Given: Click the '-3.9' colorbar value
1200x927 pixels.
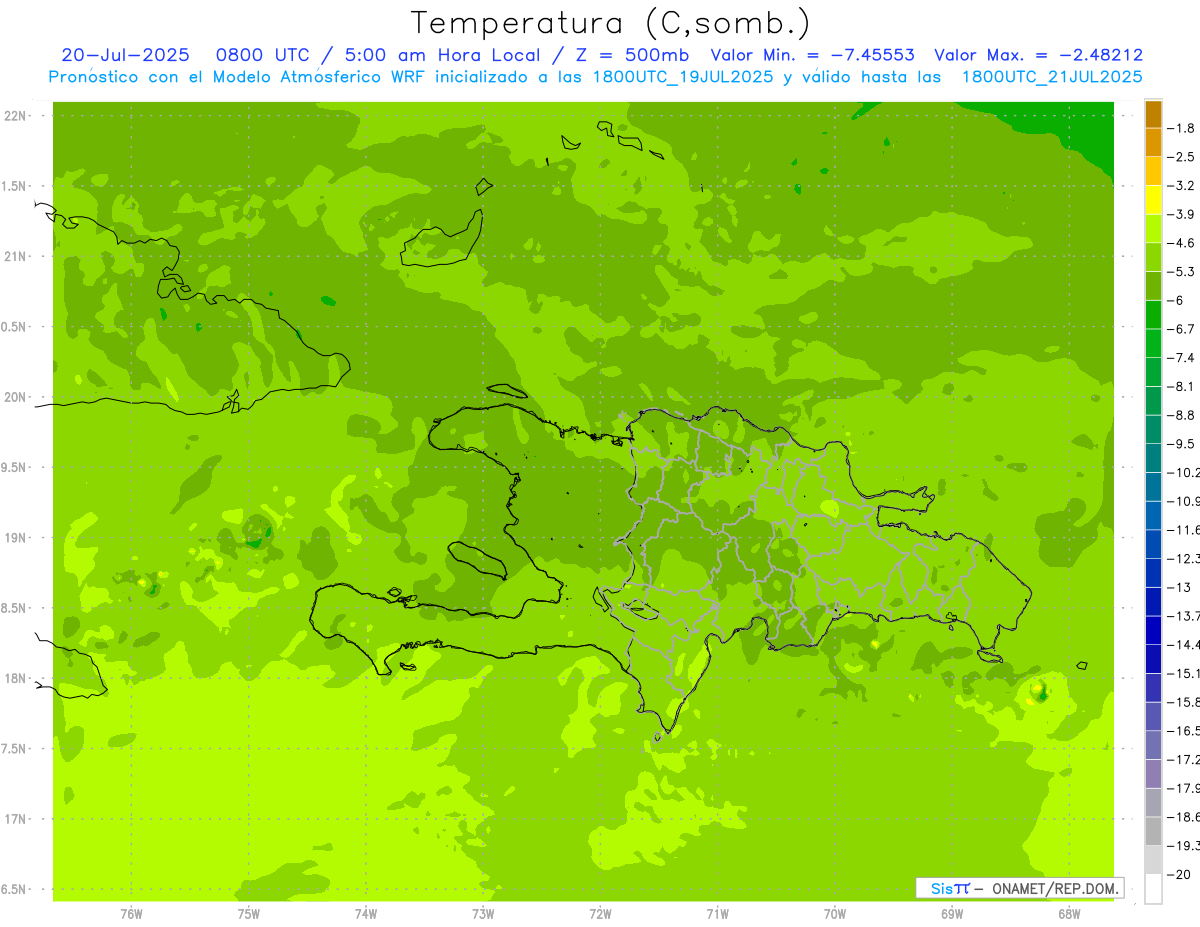Looking at the screenshot, I should pos(1180,214).
